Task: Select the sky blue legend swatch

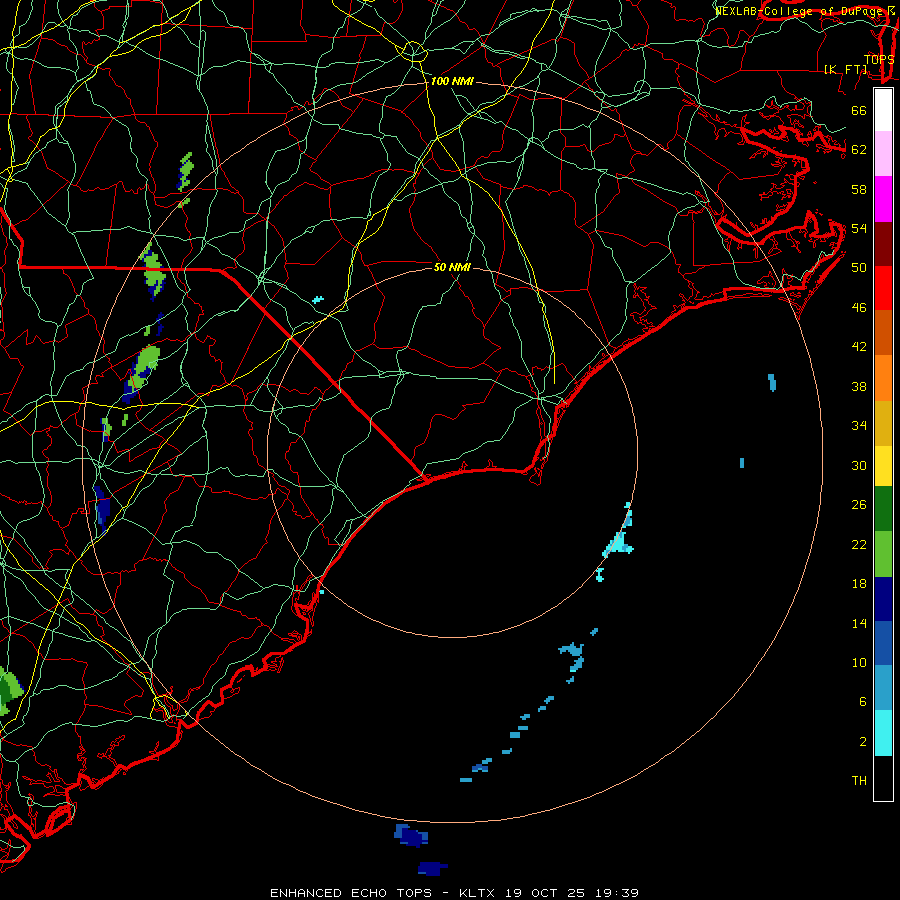Action: tap(883, 688)
